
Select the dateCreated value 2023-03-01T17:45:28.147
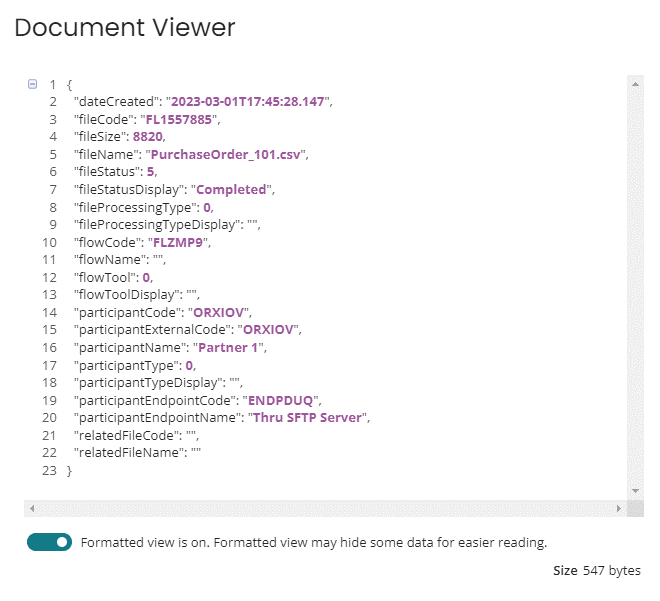pos(248,102)
